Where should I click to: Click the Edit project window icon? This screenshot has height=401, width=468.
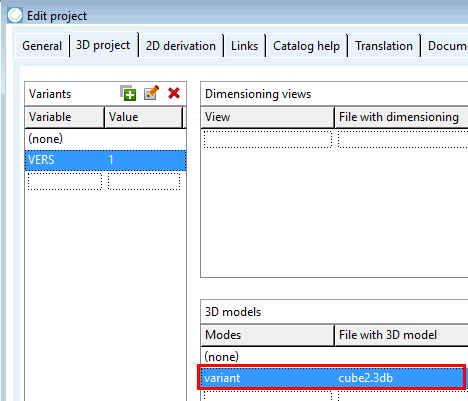15,15
